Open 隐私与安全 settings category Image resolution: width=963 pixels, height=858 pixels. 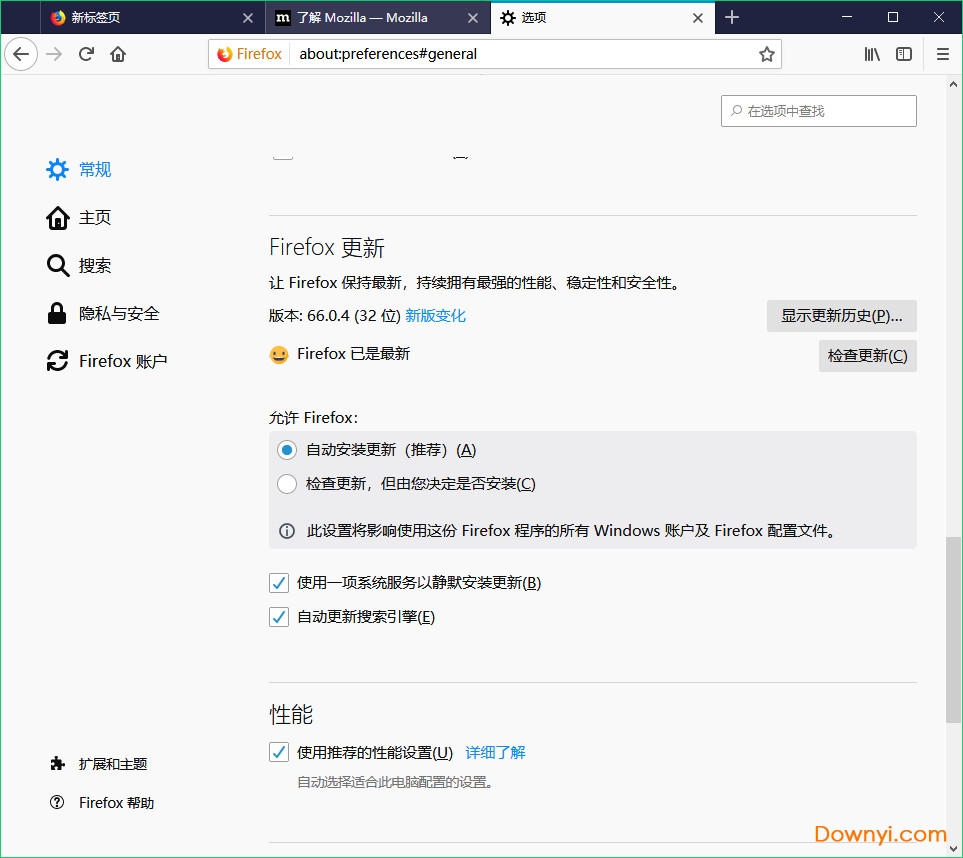[x=118, y=313]
